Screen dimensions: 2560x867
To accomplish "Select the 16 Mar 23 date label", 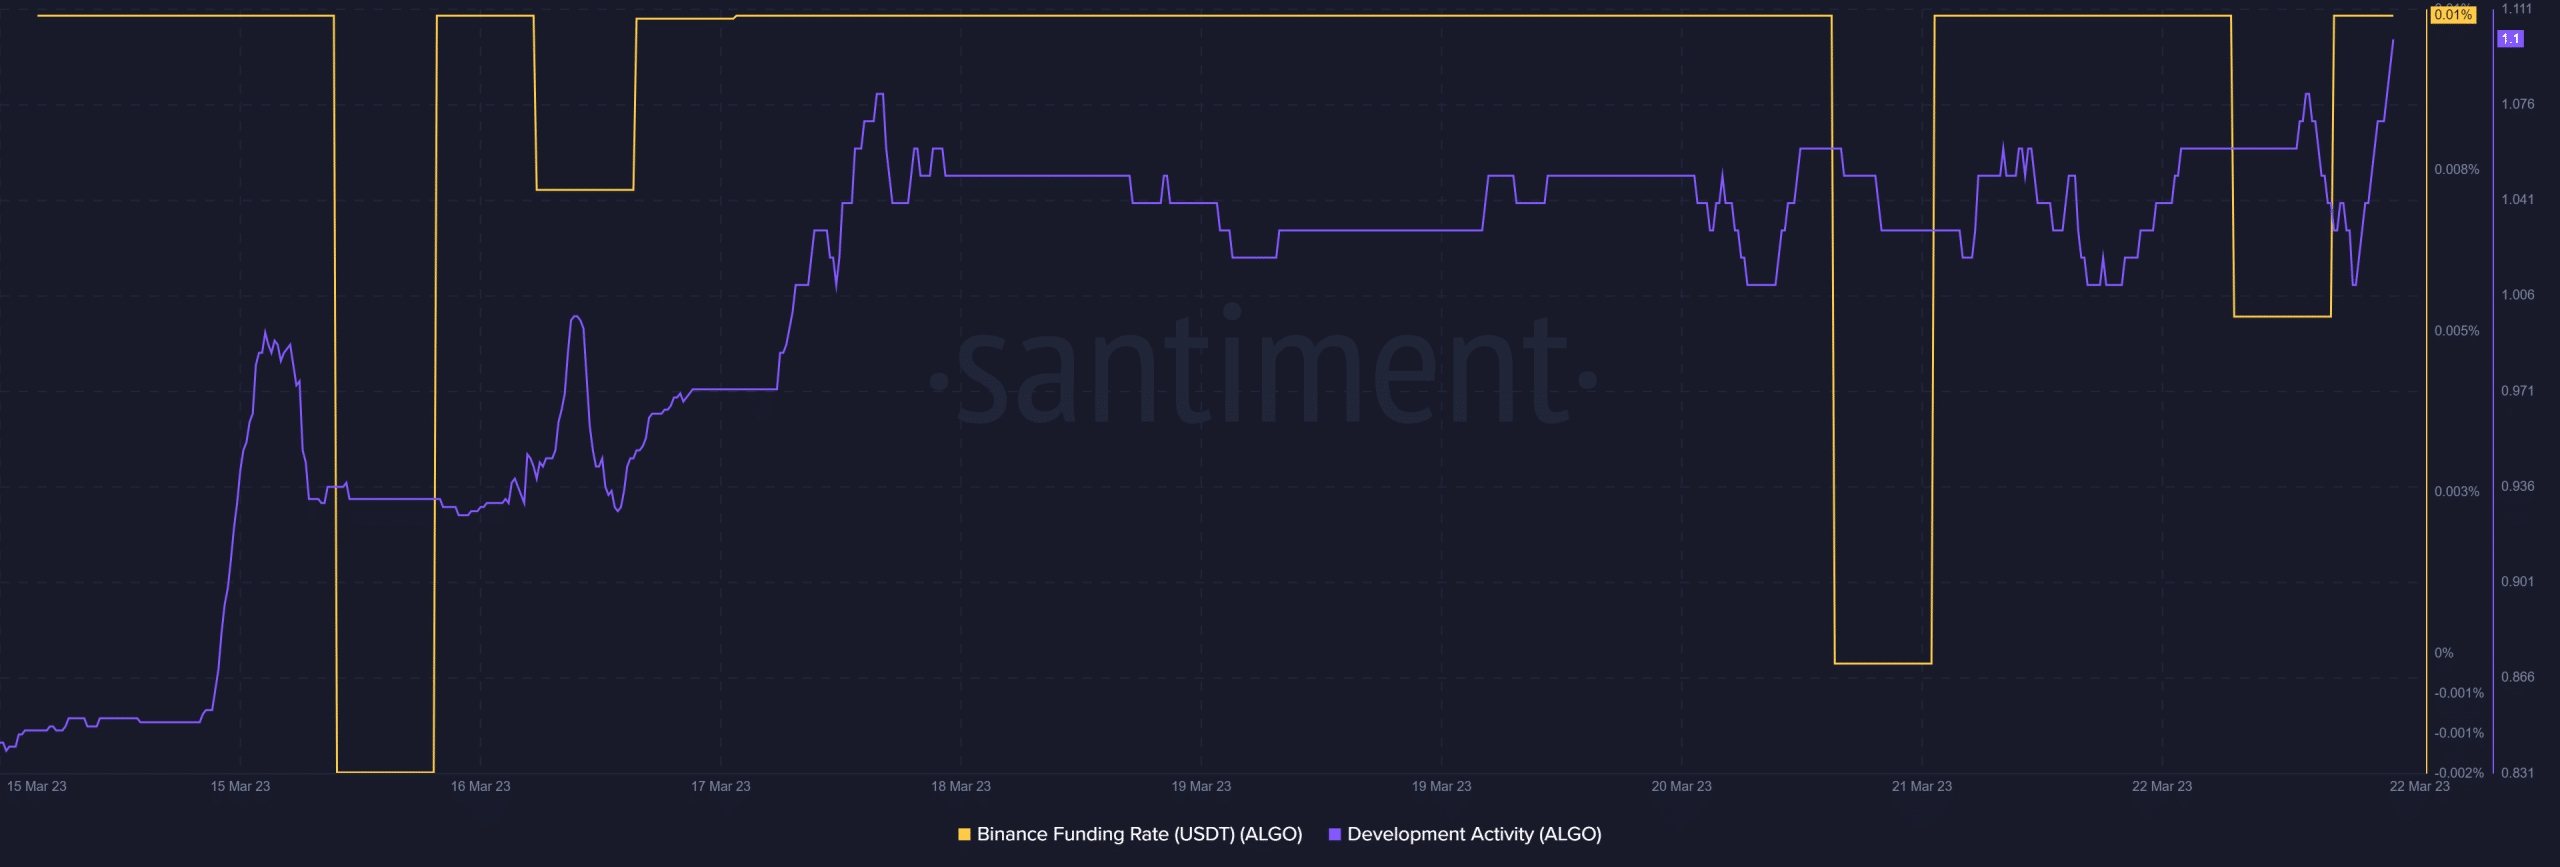I will [480, 786].
